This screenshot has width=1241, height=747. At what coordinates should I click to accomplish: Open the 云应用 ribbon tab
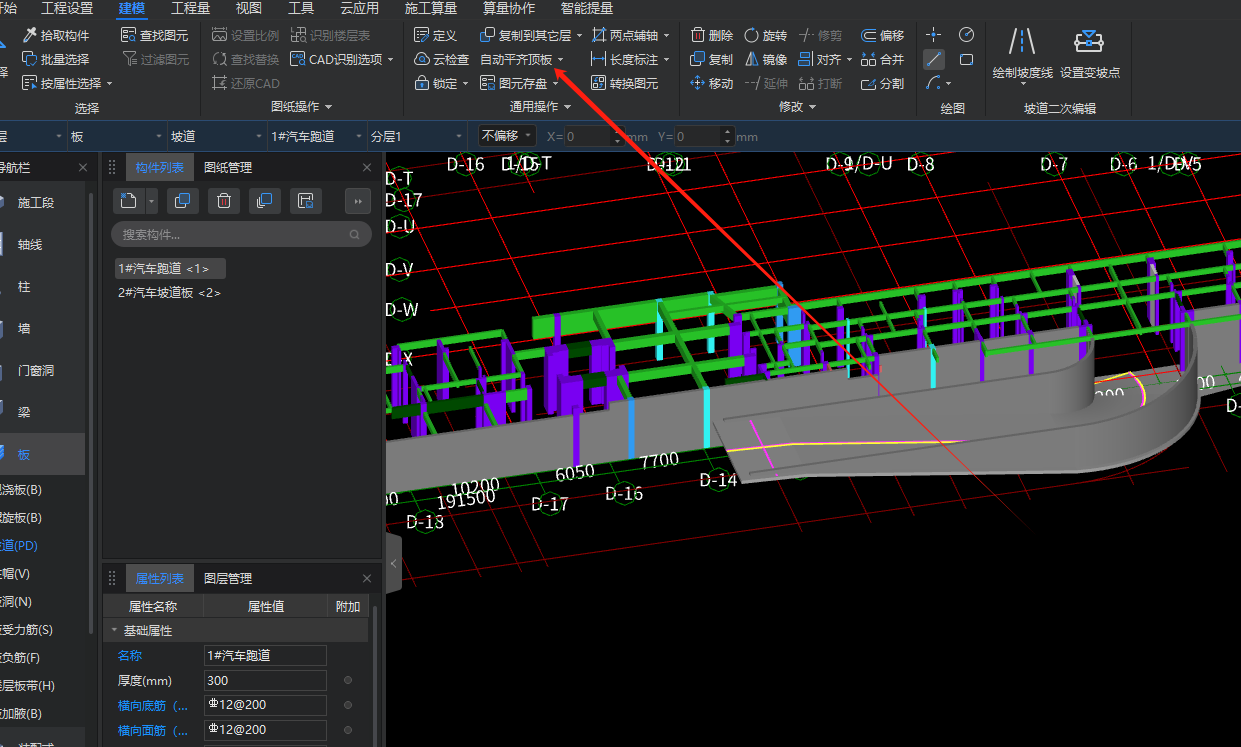pyautogui.click(x=360, y=8)
